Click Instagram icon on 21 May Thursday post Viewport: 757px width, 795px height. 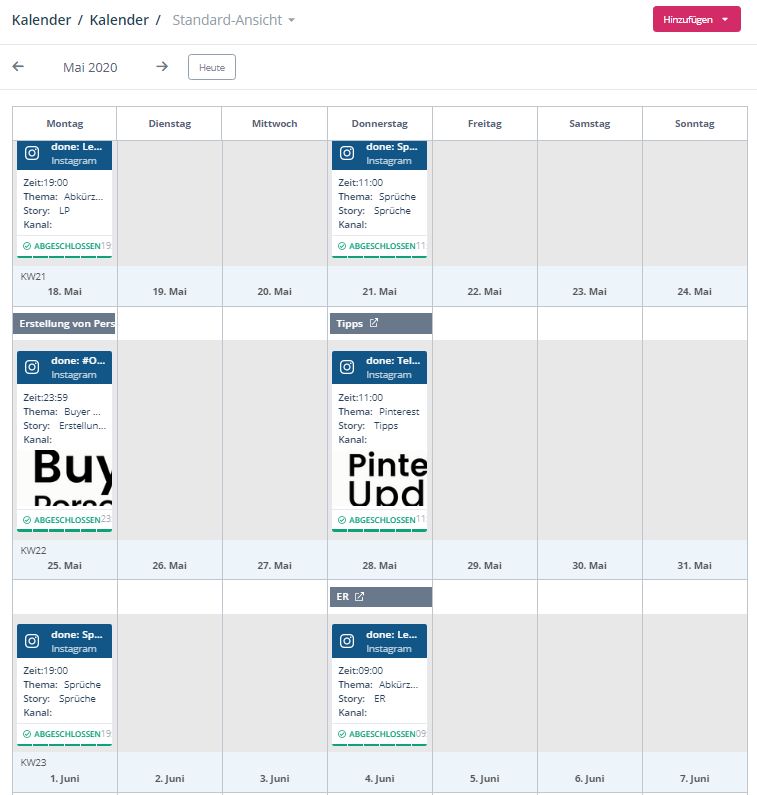(x=347, y=154)
